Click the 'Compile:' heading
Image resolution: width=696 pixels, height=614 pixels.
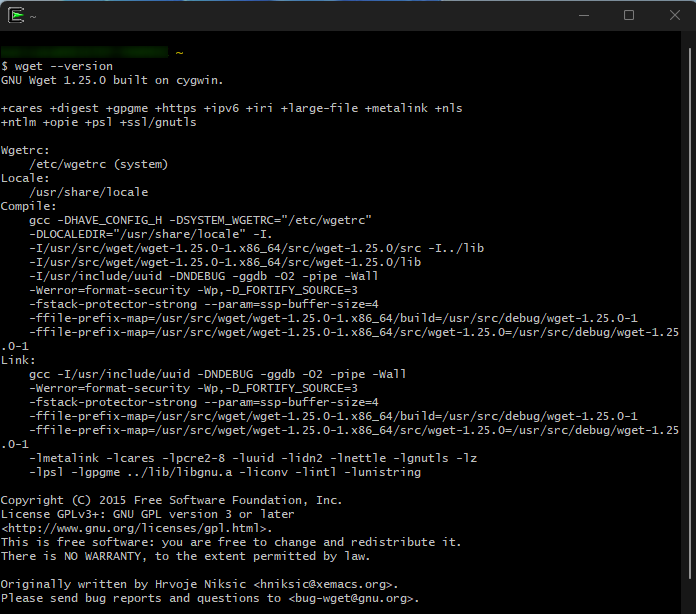(28, 206)
